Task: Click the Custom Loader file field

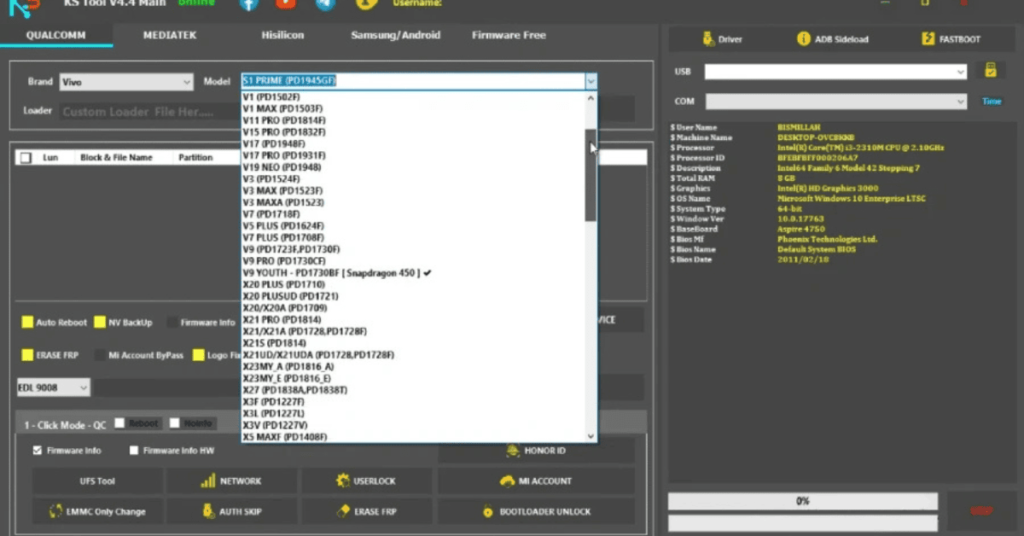Action: 149,112
